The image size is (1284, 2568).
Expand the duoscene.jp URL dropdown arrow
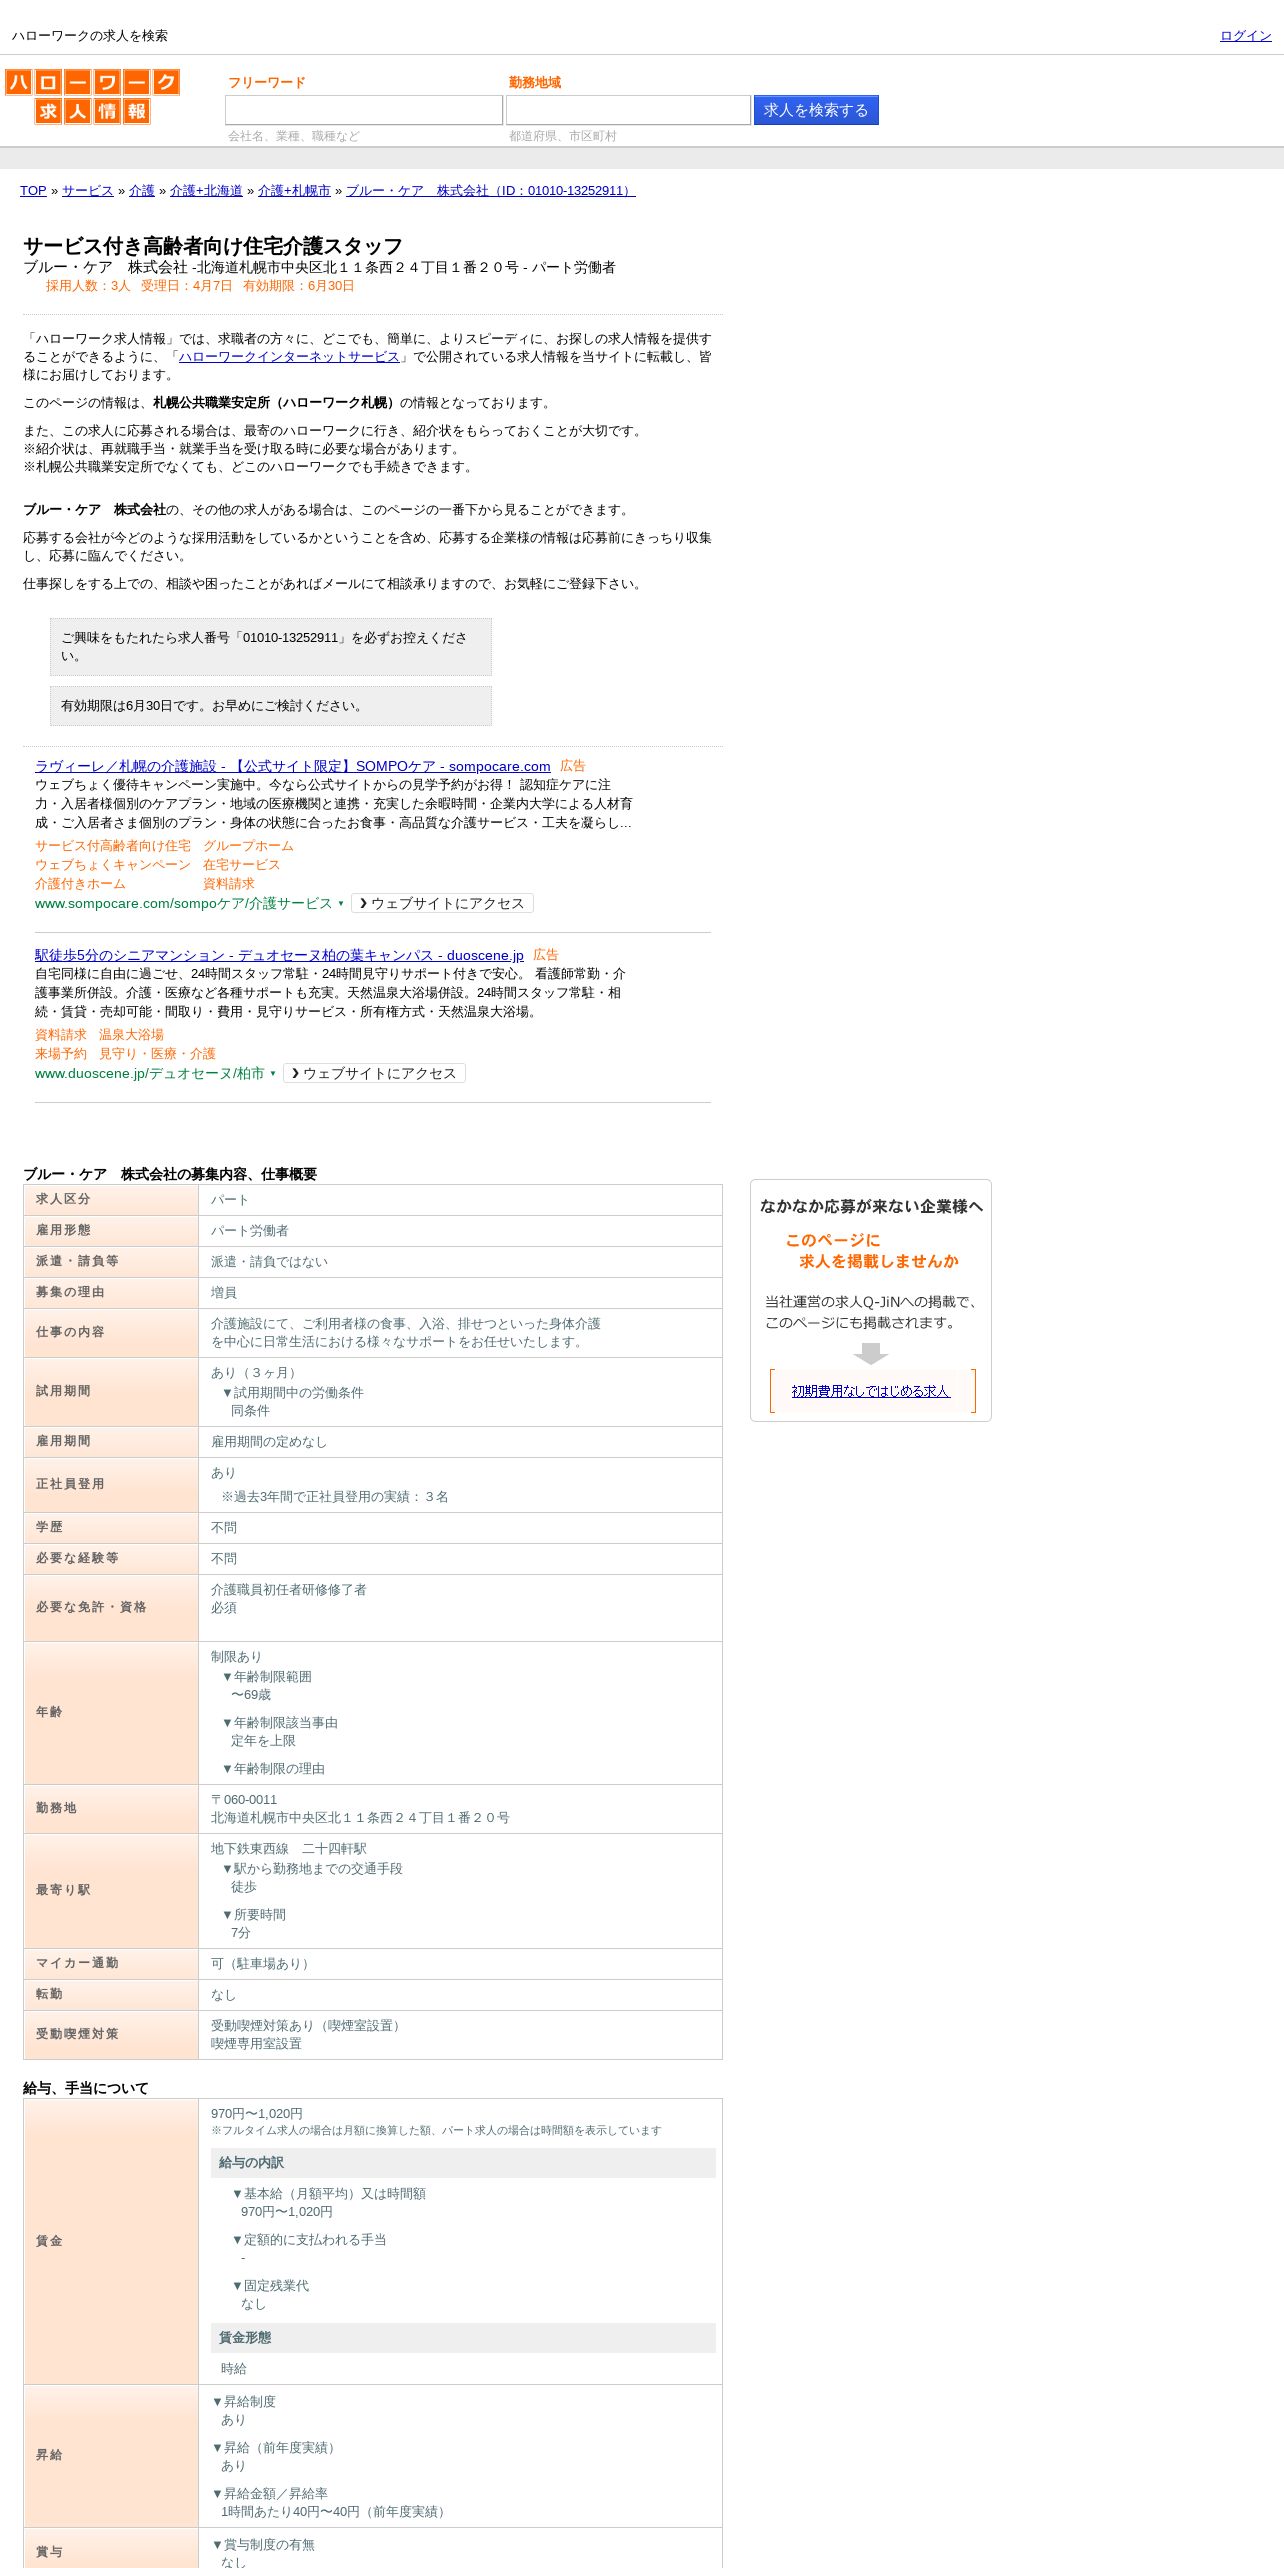coord(273,1074)
